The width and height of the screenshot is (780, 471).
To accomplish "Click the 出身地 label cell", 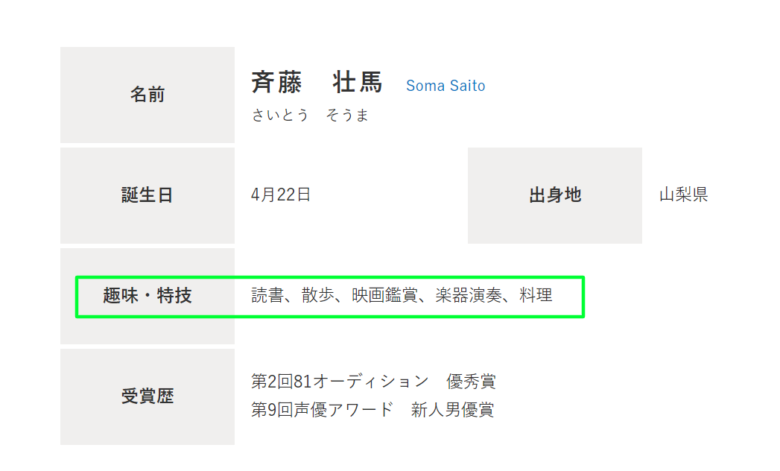I will pyautogui.click(x=555, y=195).
